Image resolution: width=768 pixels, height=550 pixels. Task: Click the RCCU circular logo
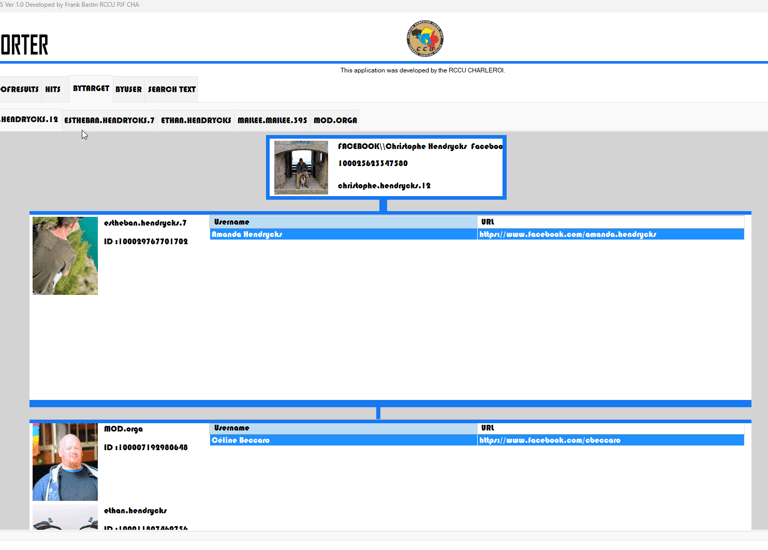[425, 38]
